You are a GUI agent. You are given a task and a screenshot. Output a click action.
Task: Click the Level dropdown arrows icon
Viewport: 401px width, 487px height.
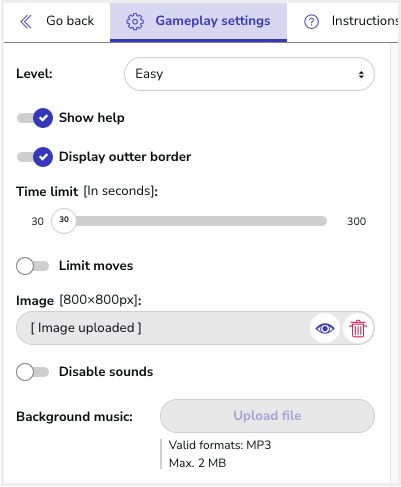361,74
